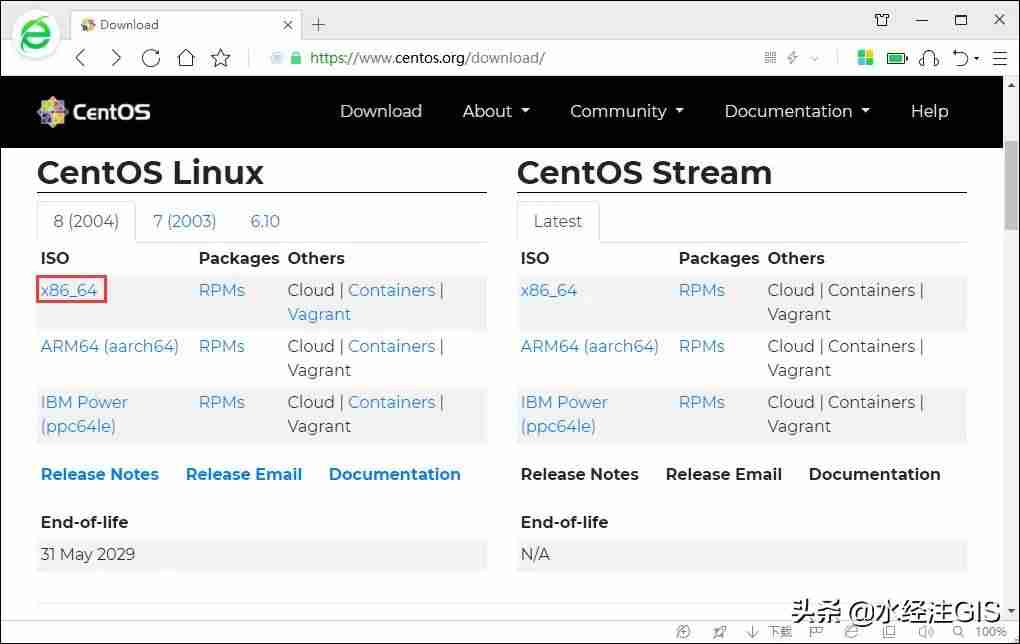Viewport: 1020px width, 644px height.
Task: Open x86_64 ISO under CentOS Stream
Action: pyautogui.click(x=548, y=290)
